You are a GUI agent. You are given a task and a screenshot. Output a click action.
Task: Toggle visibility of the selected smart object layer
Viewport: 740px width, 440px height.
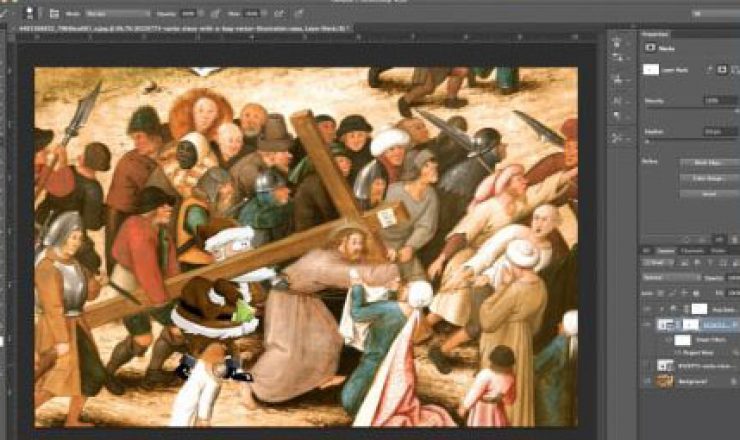(645, 326)
